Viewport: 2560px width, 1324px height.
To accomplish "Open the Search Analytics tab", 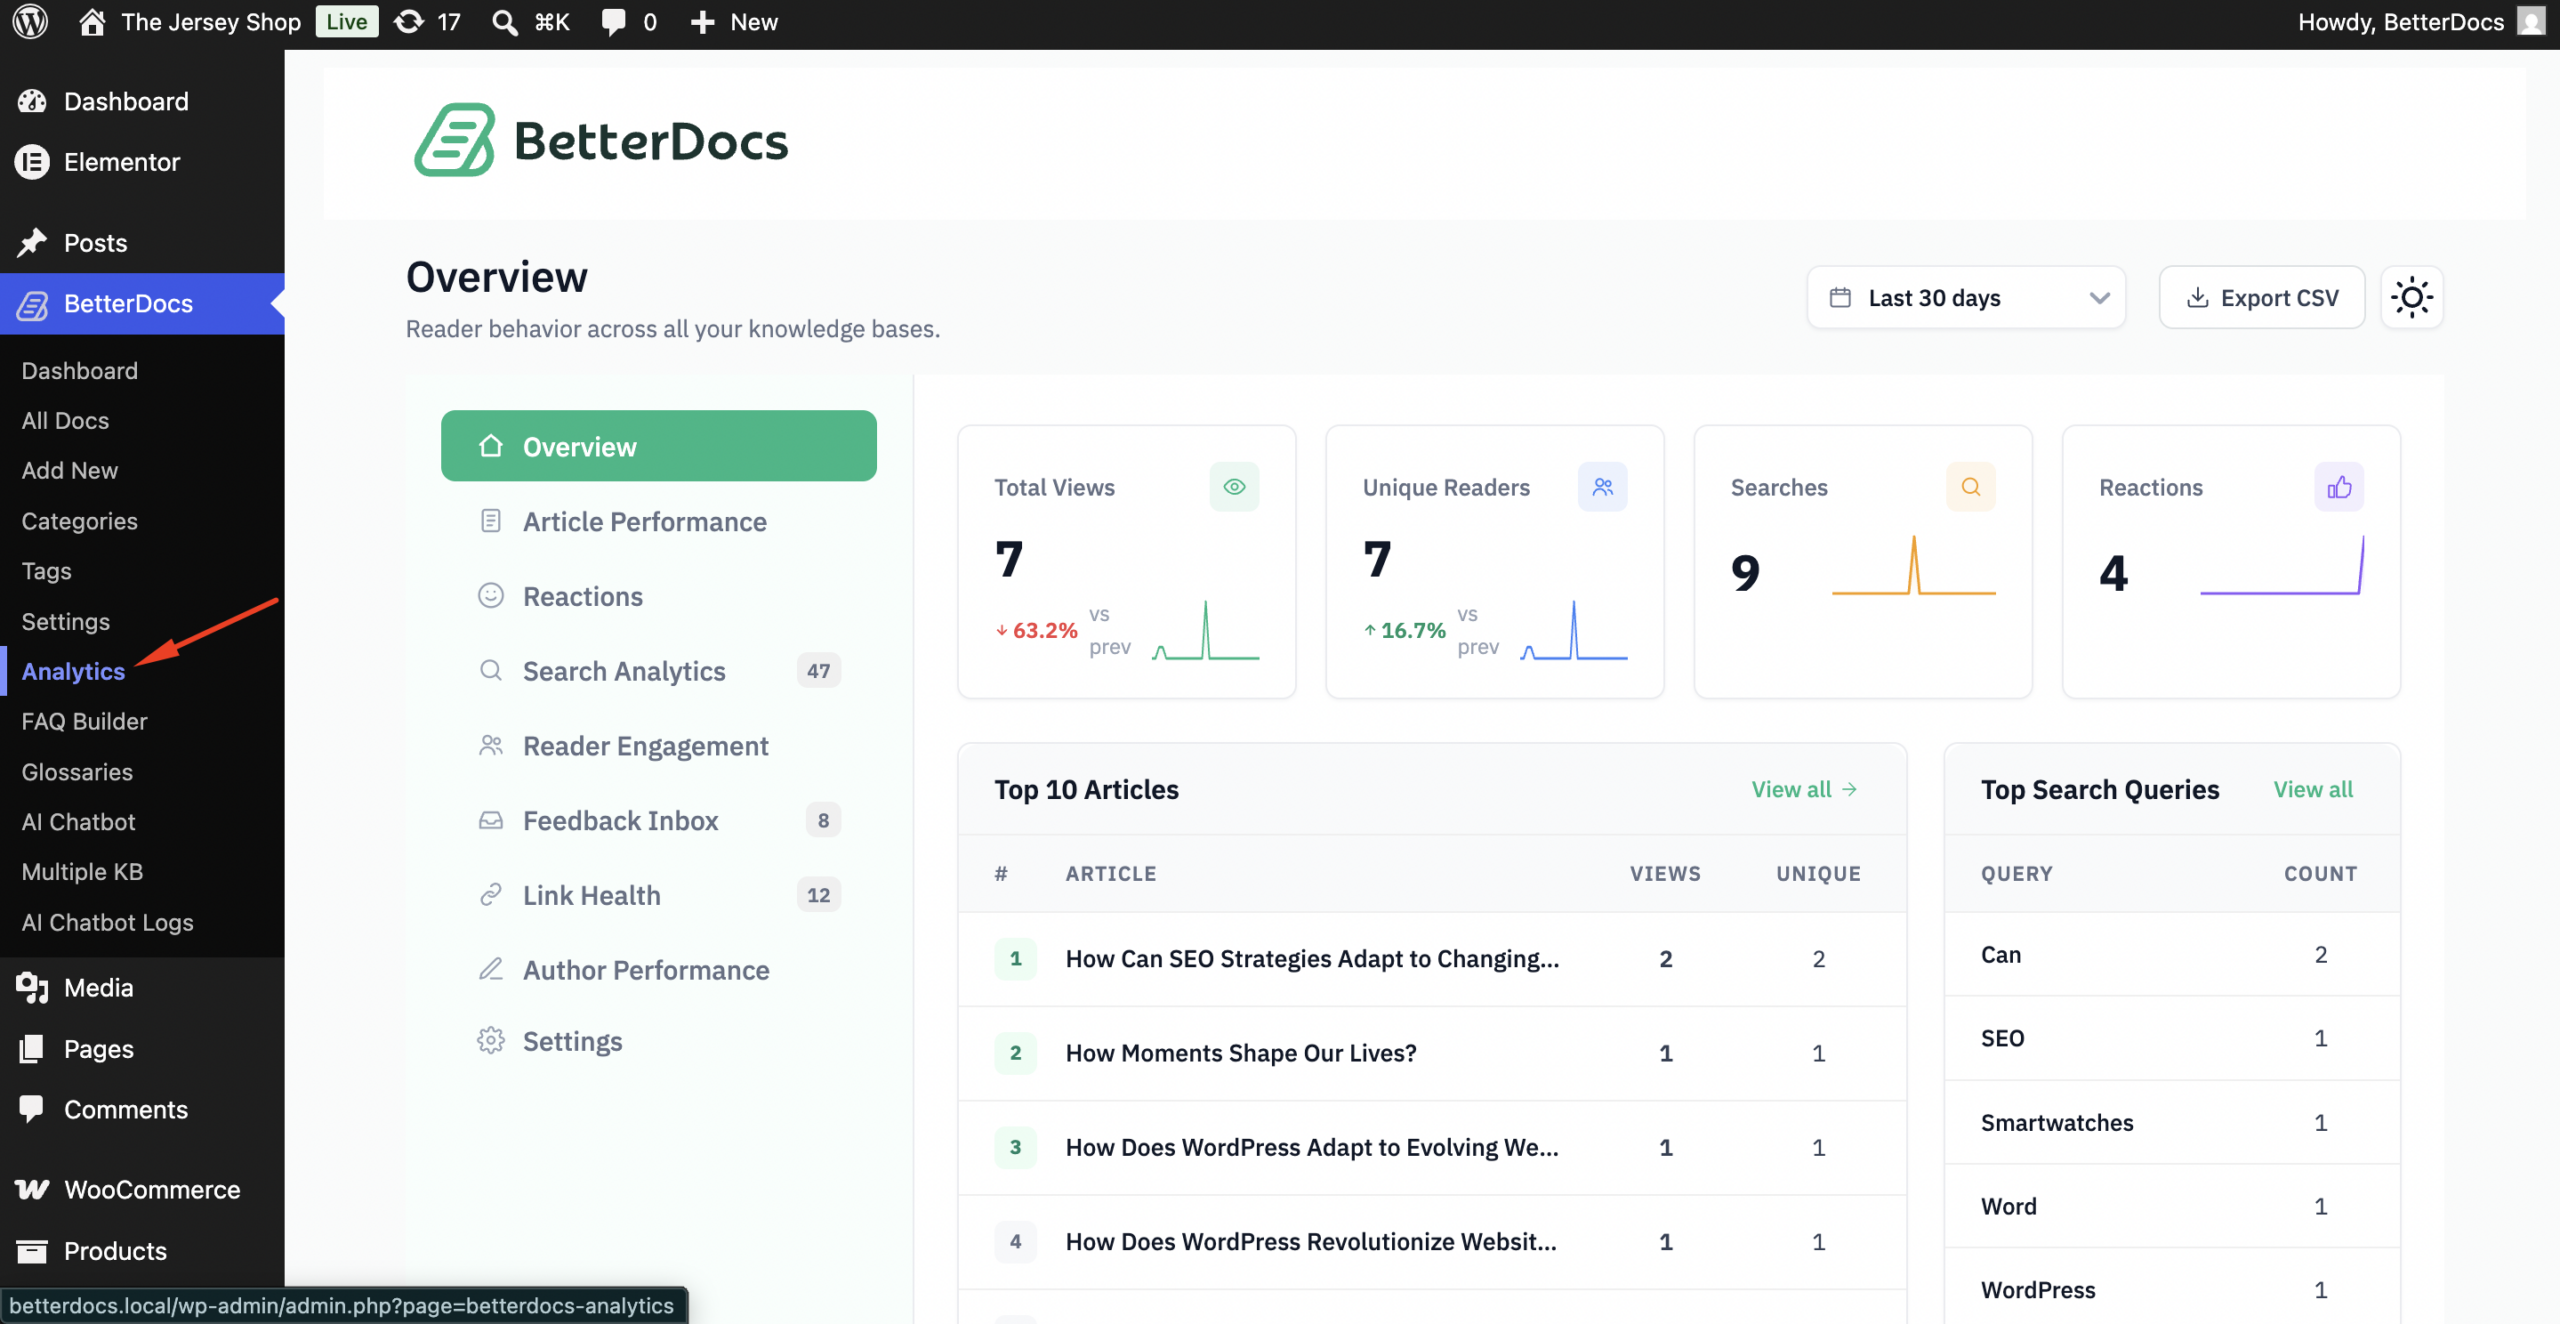I will pos(658,671).
